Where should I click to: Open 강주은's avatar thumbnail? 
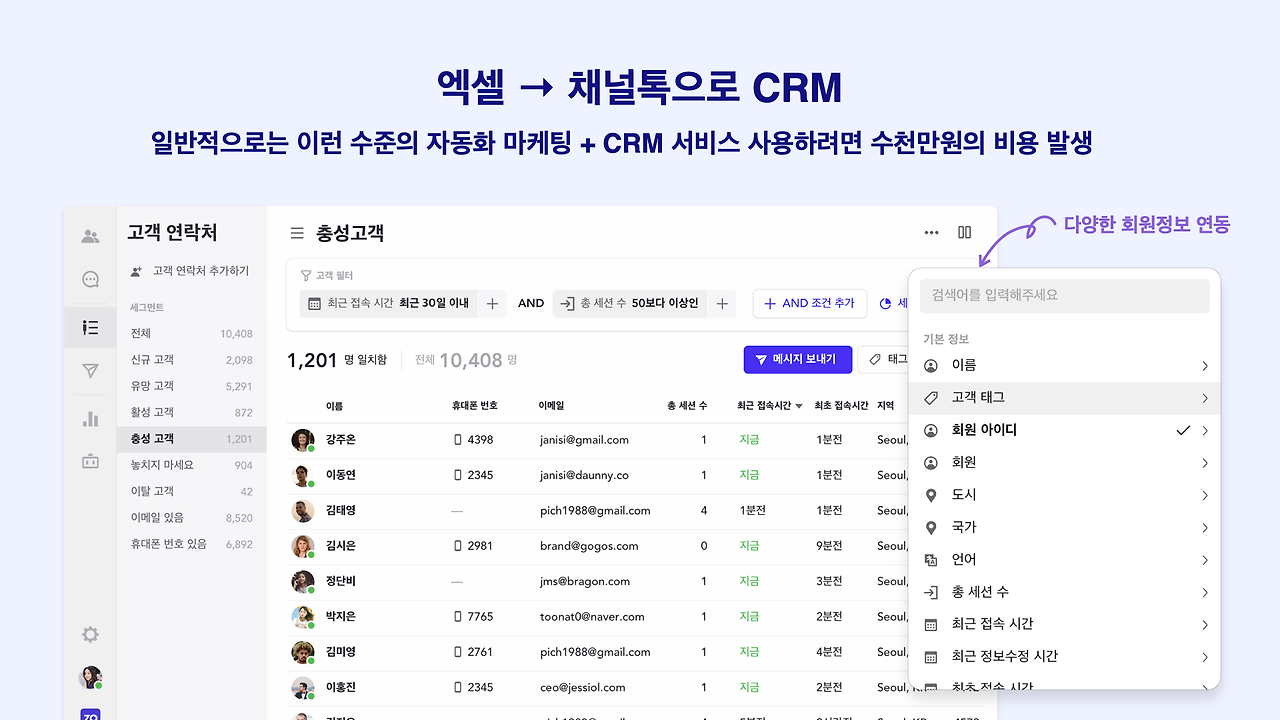point(302,440)
